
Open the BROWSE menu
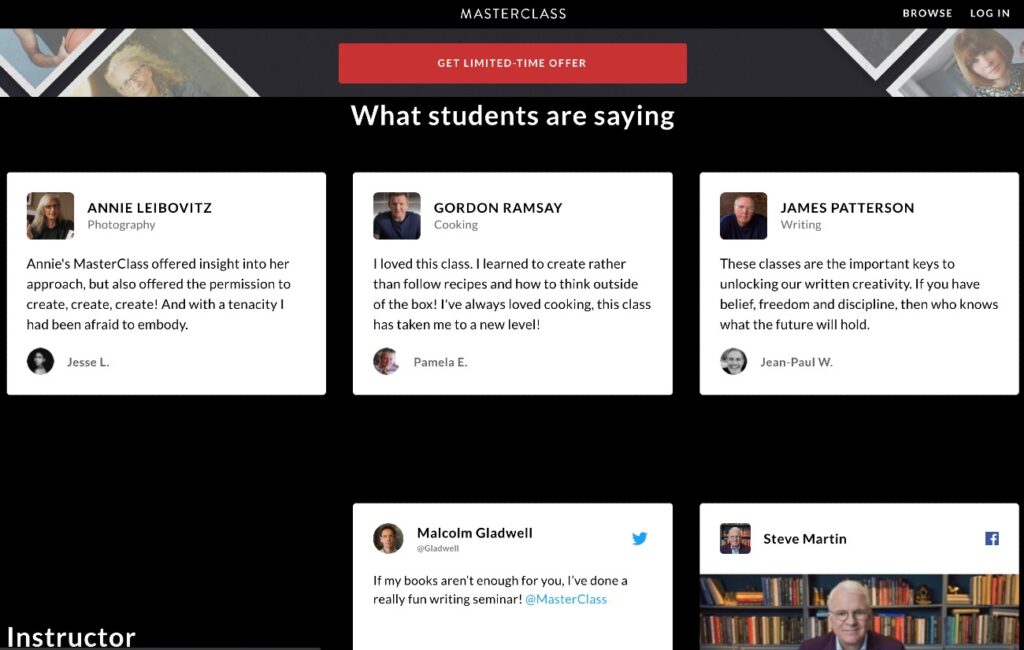(926, 13)
